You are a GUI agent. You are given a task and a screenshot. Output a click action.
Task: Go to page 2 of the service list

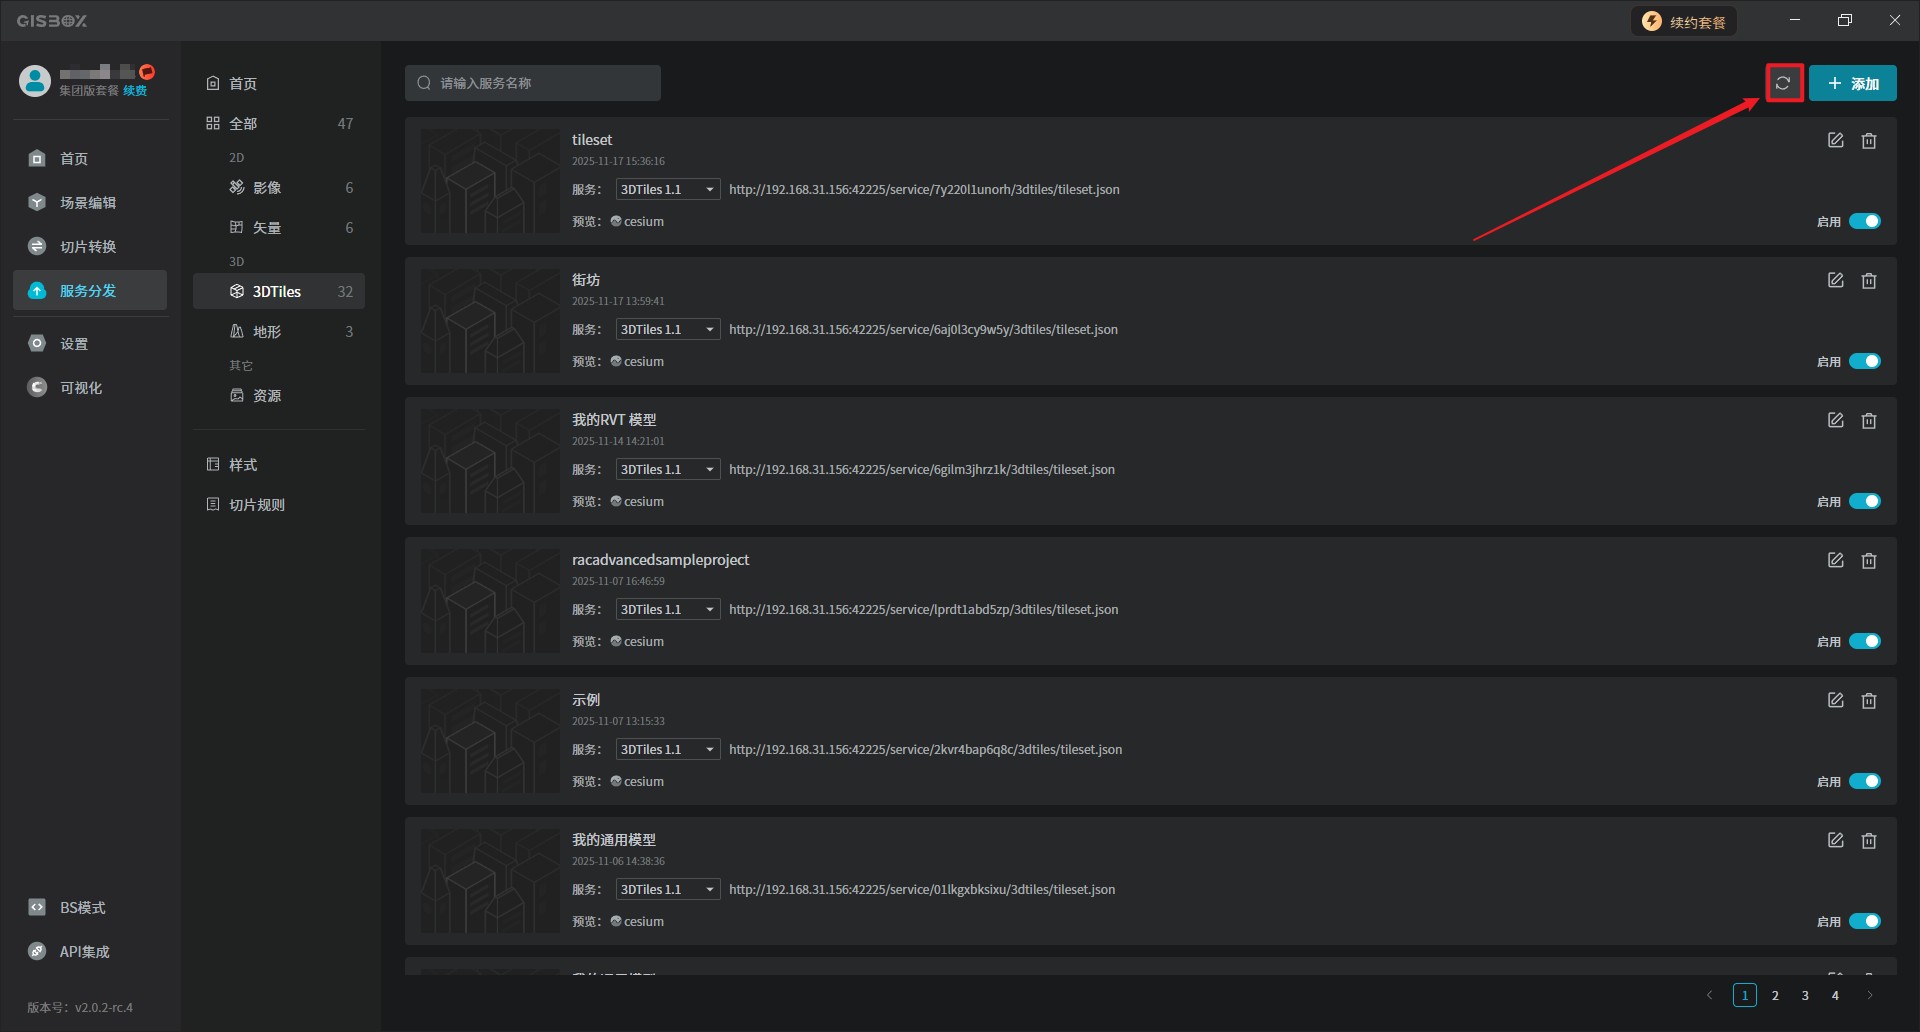pos(1775,995)
